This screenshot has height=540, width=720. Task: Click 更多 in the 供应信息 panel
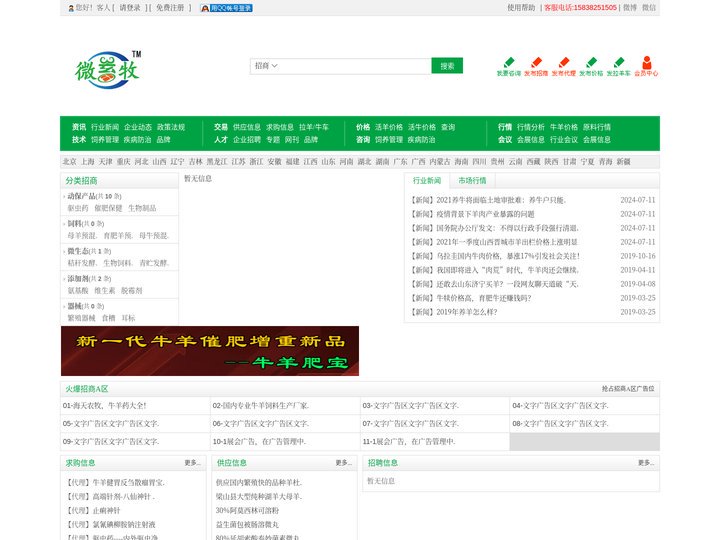[343, 463]
